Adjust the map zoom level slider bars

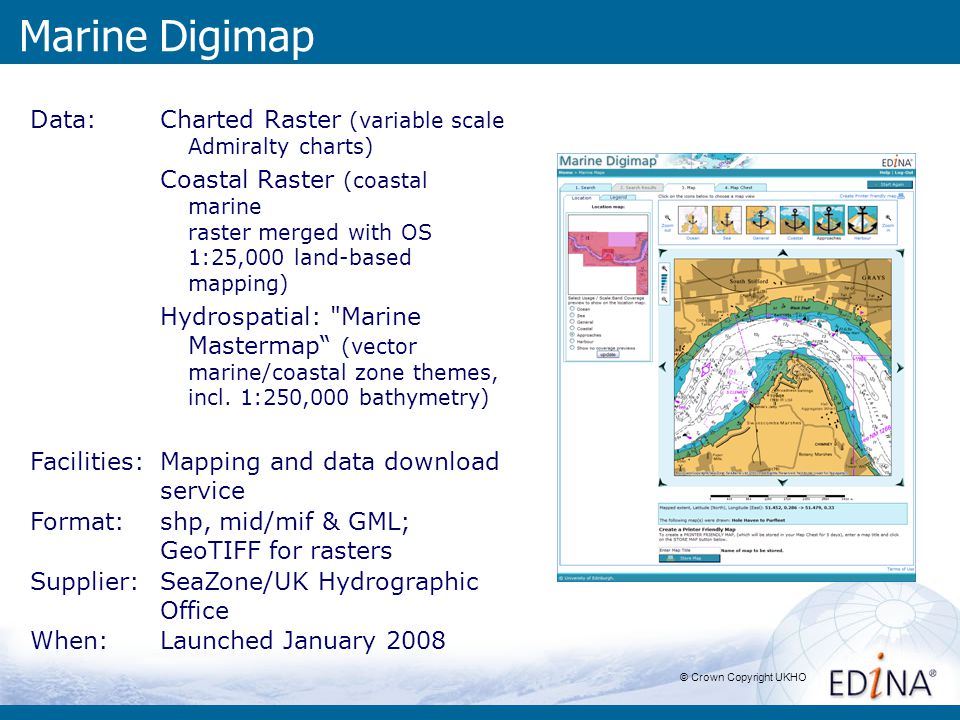pos(664,283)
